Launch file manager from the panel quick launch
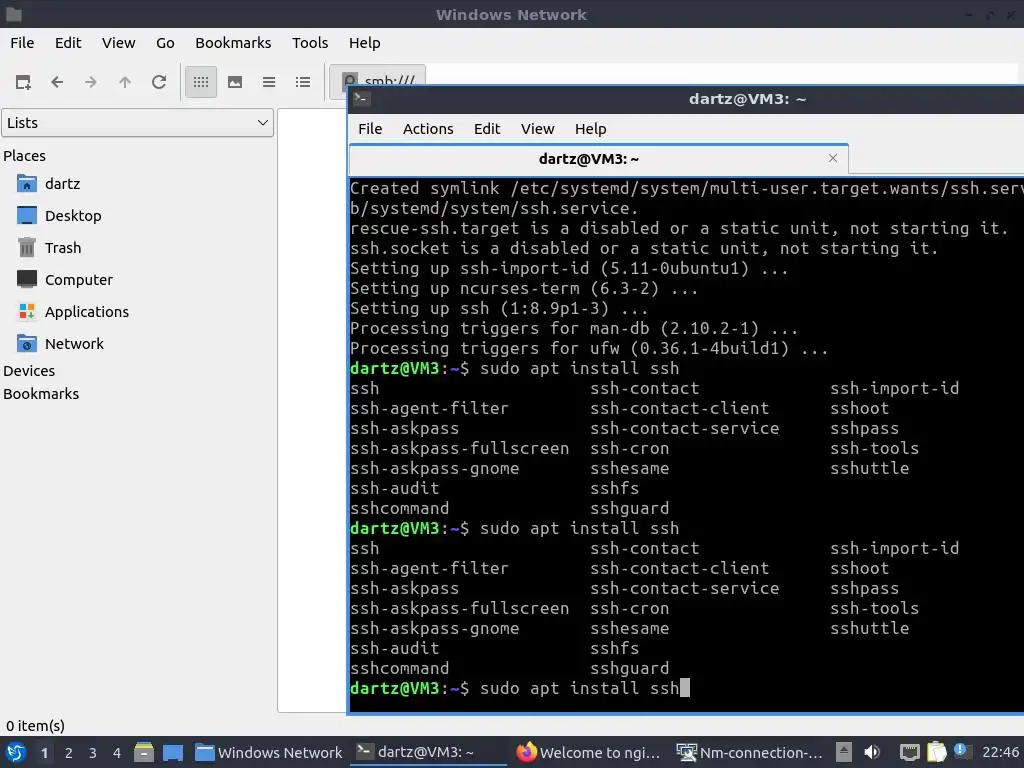The height and width of the screenshot is (768, 1024). (144, 753)
